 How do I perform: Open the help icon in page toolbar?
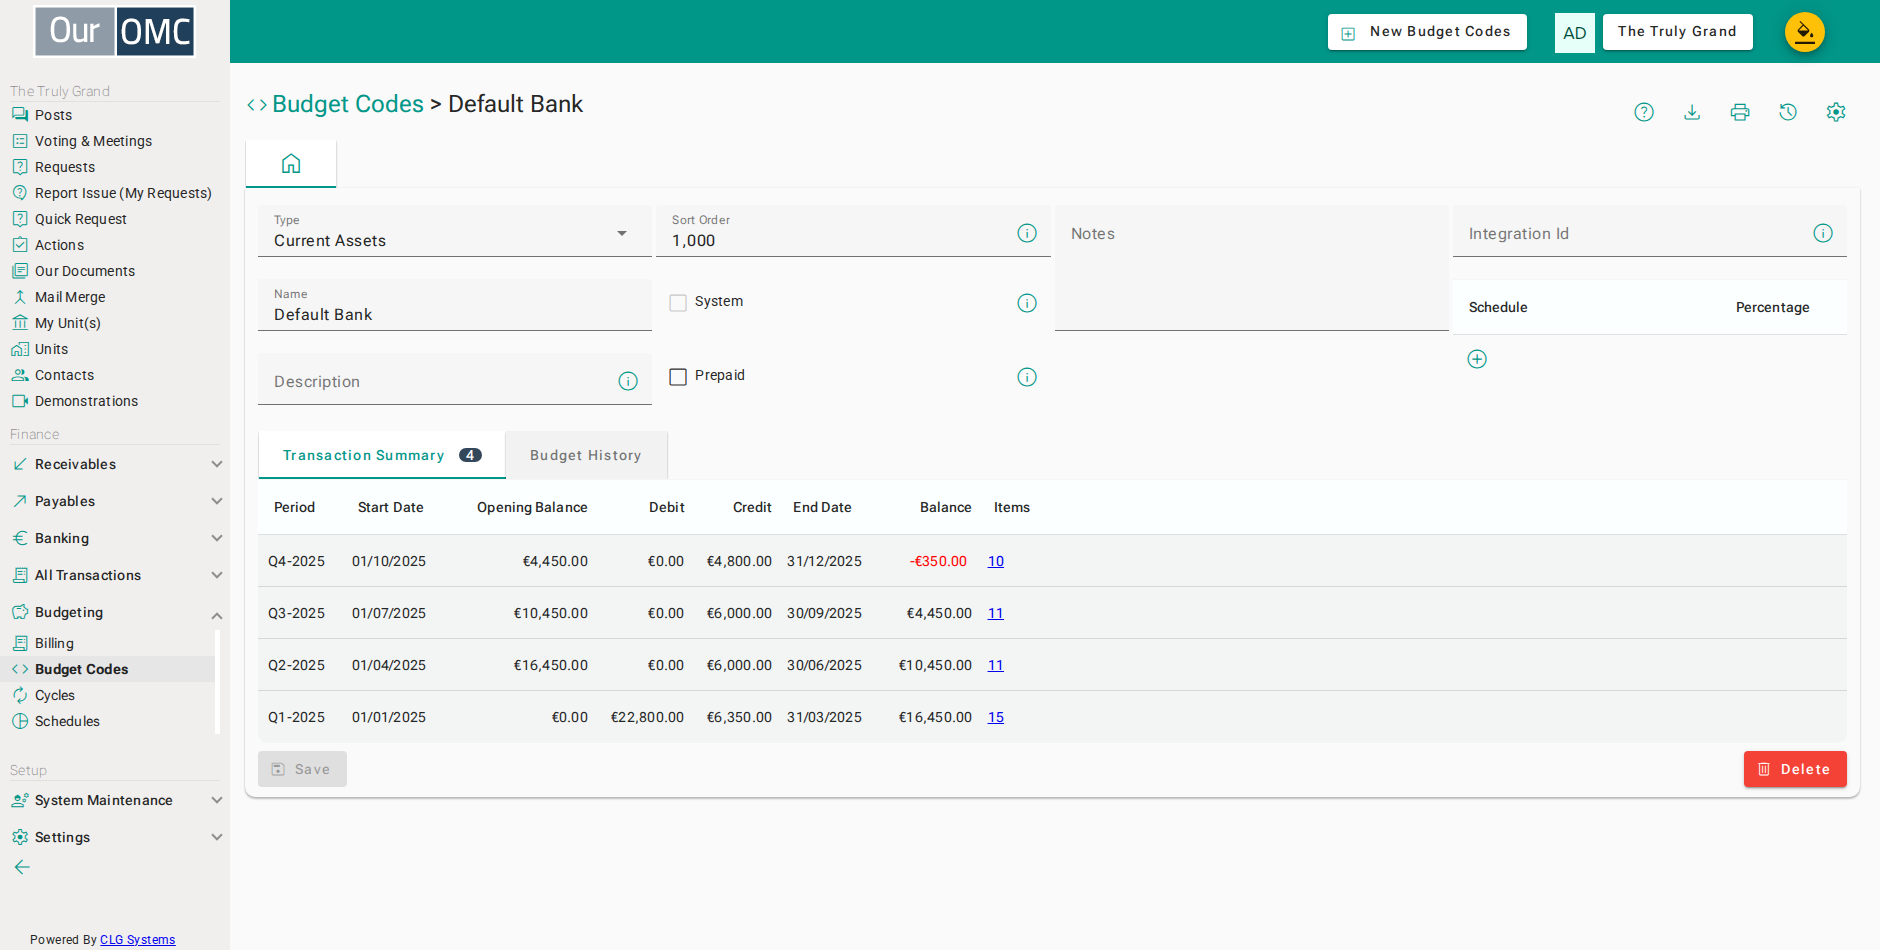(1644, 112)
